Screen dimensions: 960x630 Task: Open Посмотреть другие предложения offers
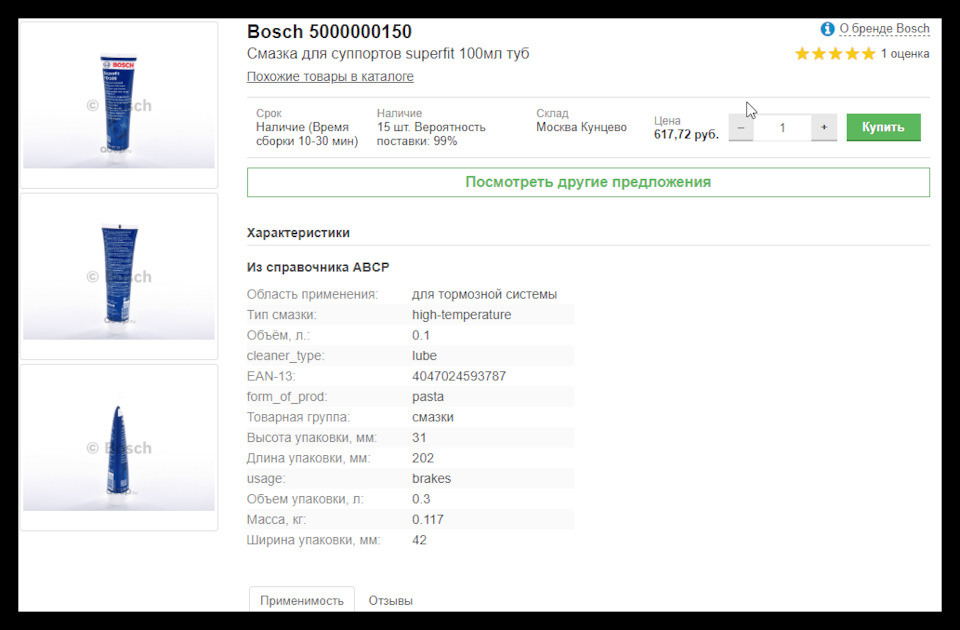(x=588, y=182)
